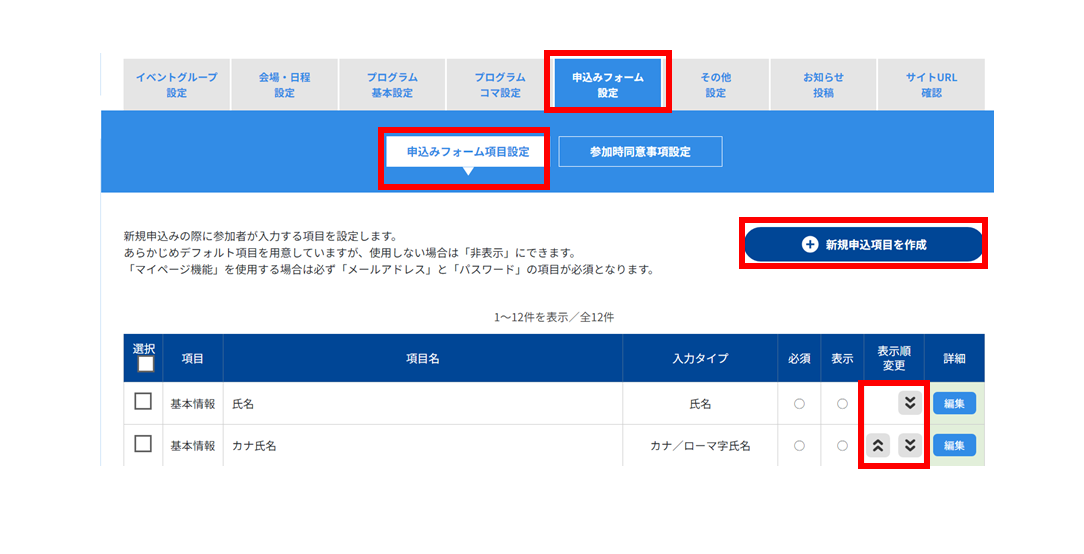Tick the select-all checkbox in the 選択 header
Screen dimensions: 1084x554
coord(145,364)
